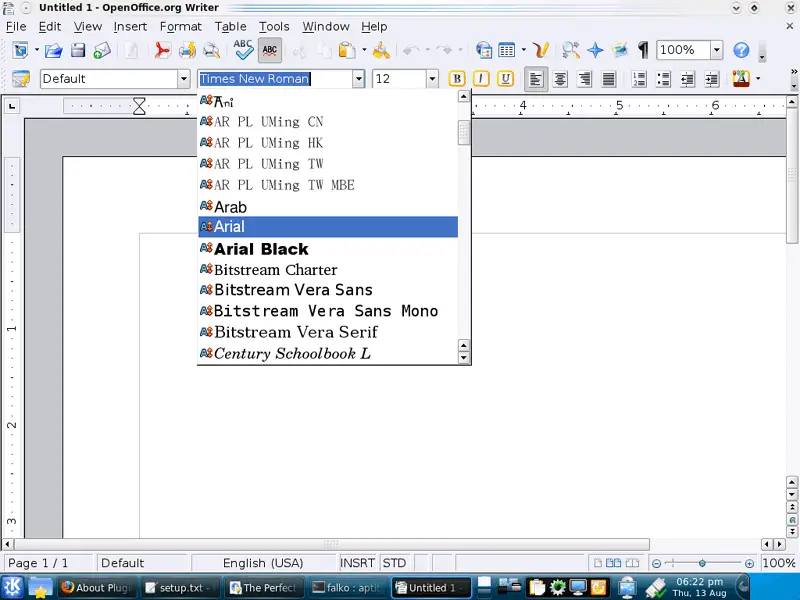This screenshot has height=600, width=800.
Task: Expand the Table size dropdown arrow
Action: click(523, 50)
